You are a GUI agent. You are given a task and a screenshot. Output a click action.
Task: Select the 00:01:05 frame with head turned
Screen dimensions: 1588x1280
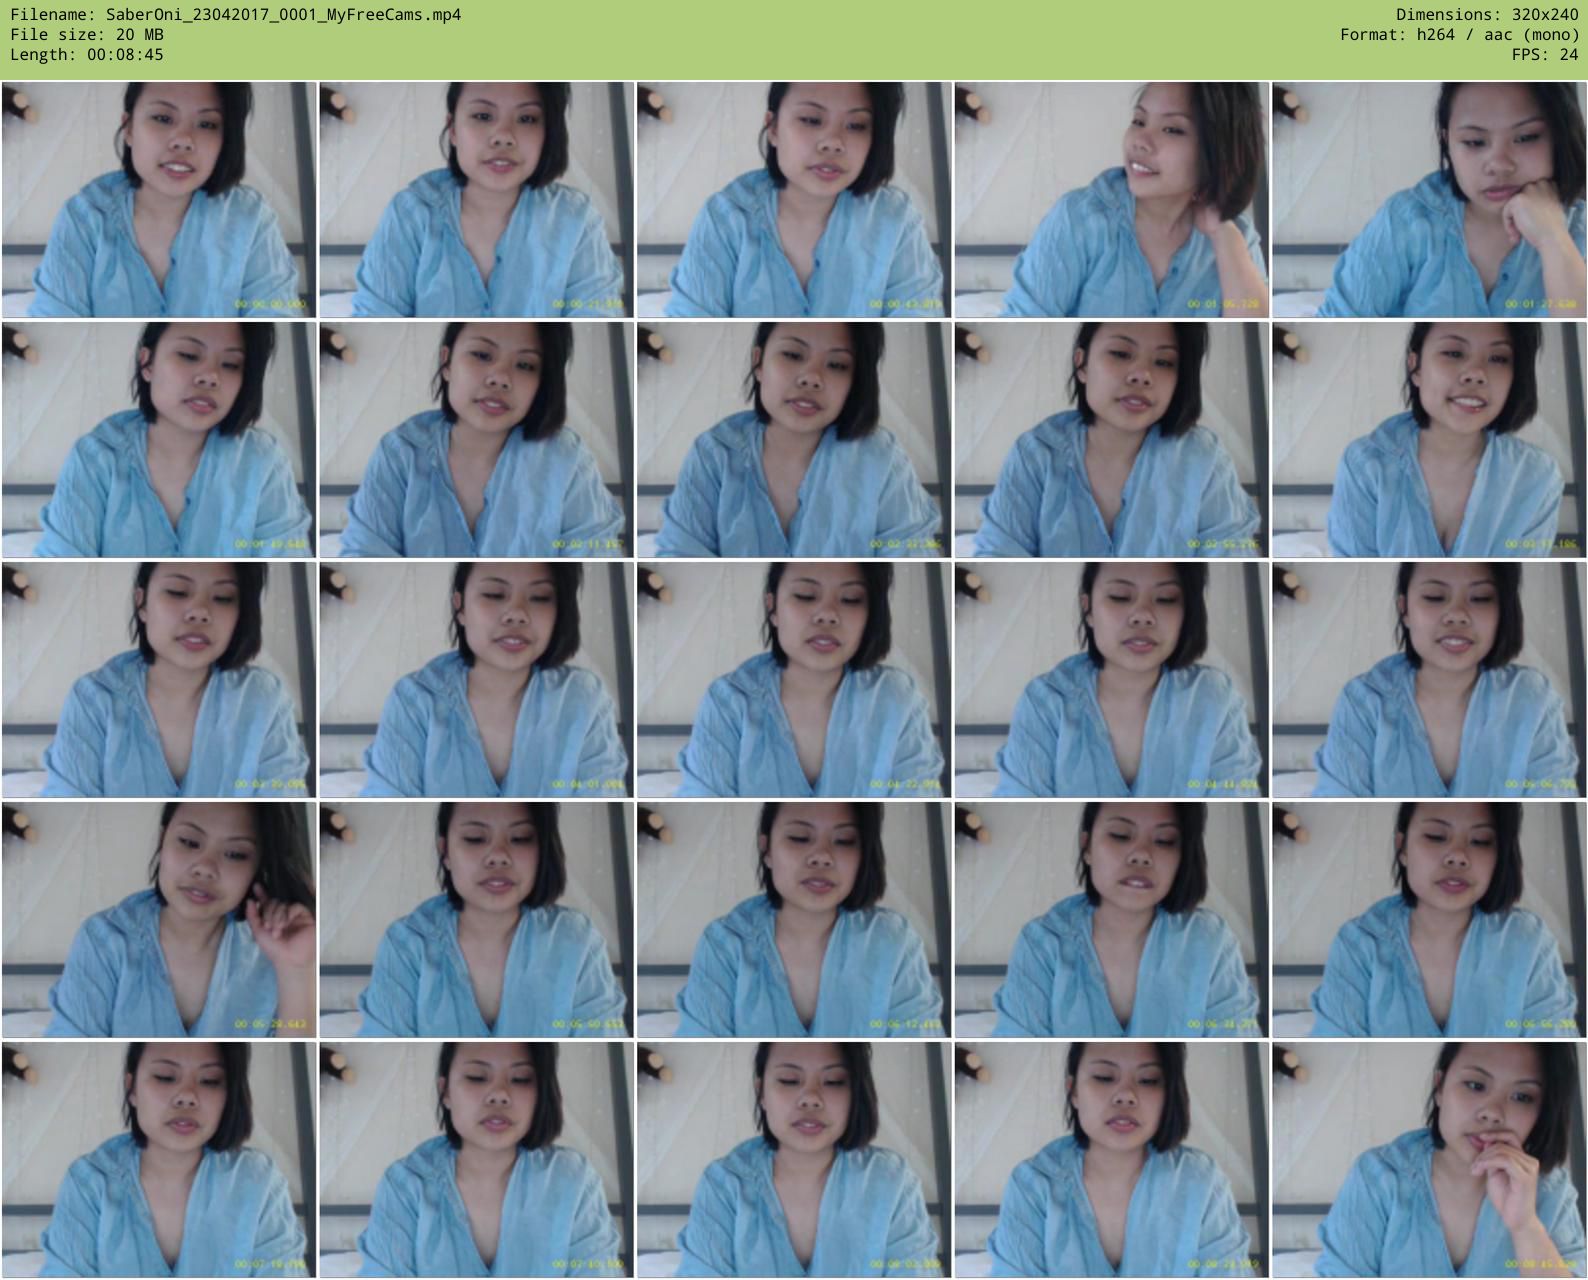[1111, 200]
